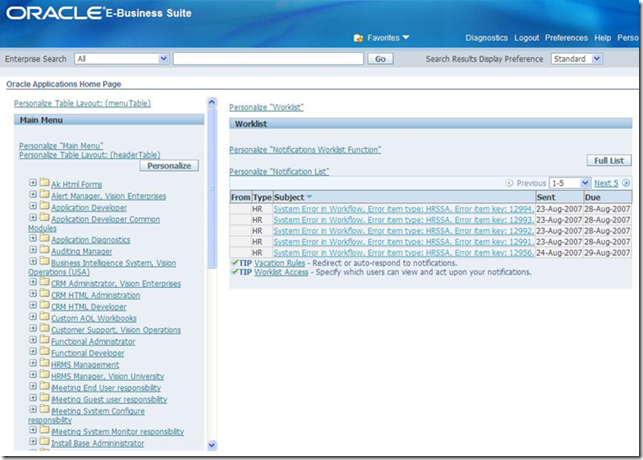The height and width of the screenshot is (460, 643).
Task: Click the Subject column sort arrow
Action: (309, 197)
